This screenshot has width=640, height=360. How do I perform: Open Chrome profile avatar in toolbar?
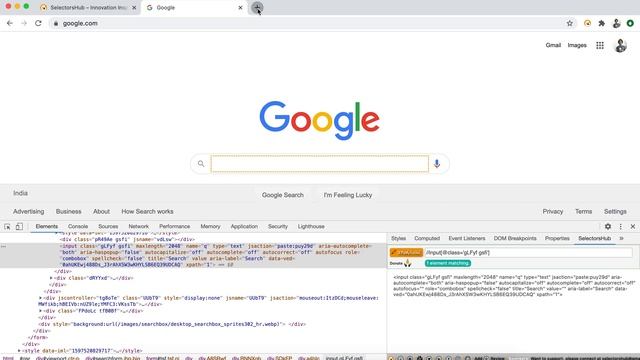(616, 23)
